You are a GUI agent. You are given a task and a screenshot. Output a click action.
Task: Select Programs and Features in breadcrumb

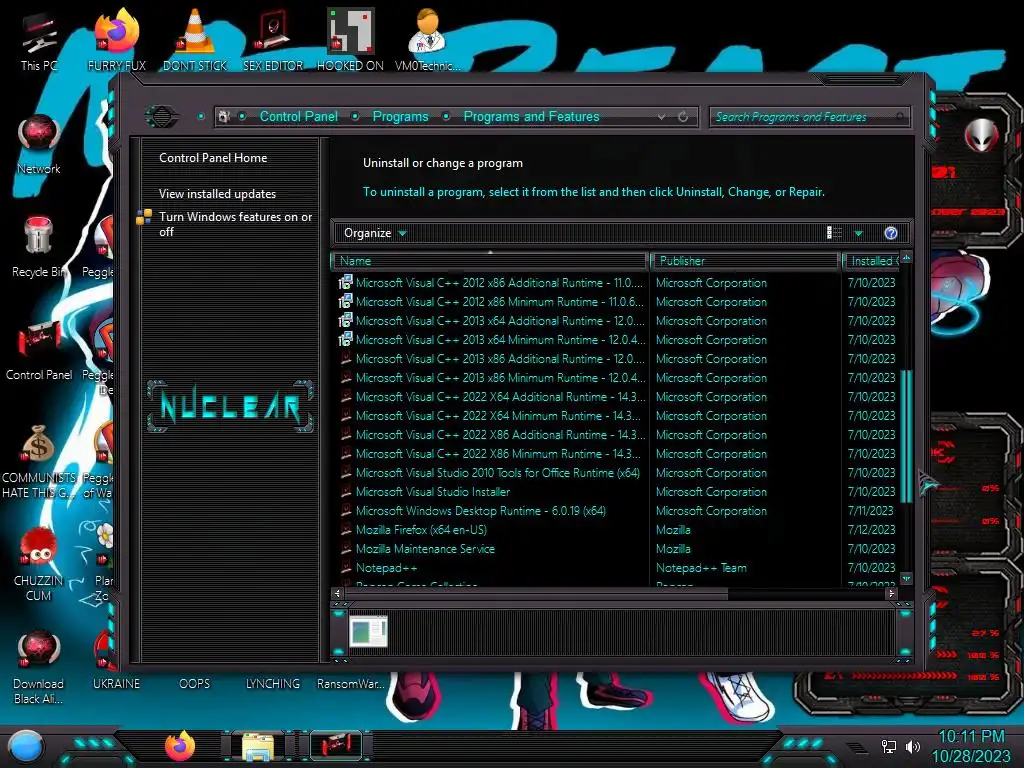click(x=531, y=117)
